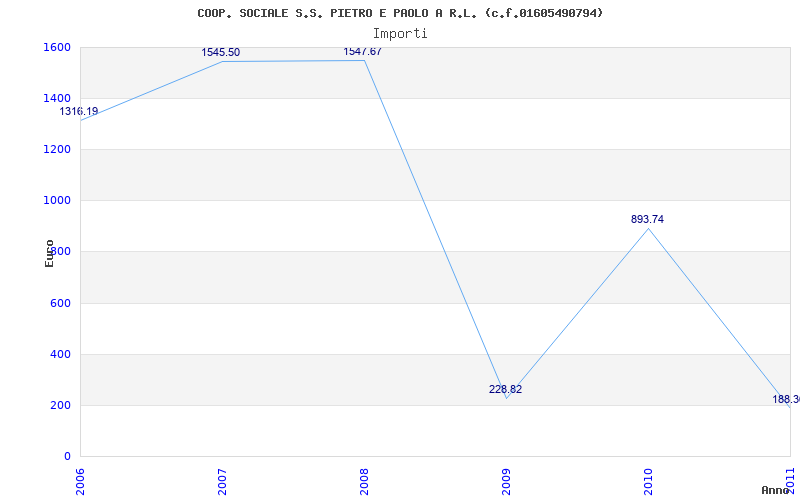The height and width of the screenshot is (500, 800).
Task: Select the data label 1545.50
Action: point(220,53)
